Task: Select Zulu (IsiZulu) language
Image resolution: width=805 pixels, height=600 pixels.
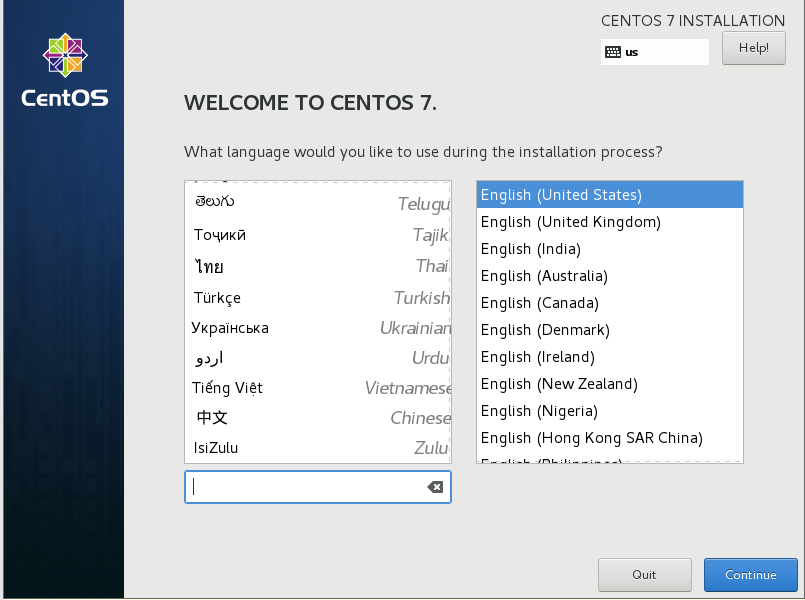Action: 318,448
